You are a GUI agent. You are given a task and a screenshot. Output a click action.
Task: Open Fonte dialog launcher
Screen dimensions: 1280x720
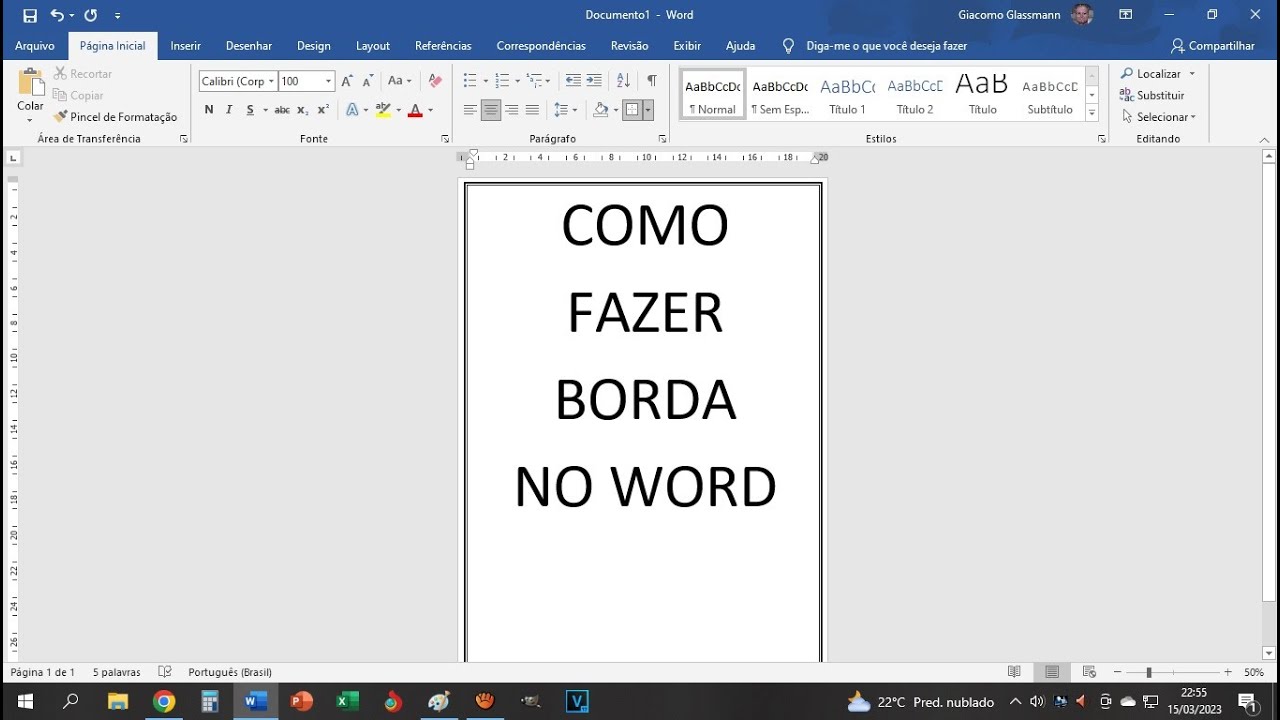444,139
